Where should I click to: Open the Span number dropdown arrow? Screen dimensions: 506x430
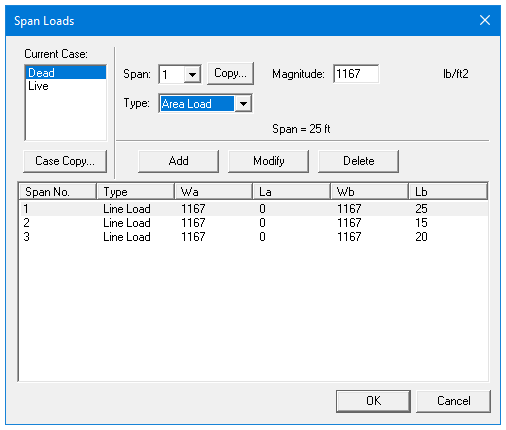click(x=192, y=74)
